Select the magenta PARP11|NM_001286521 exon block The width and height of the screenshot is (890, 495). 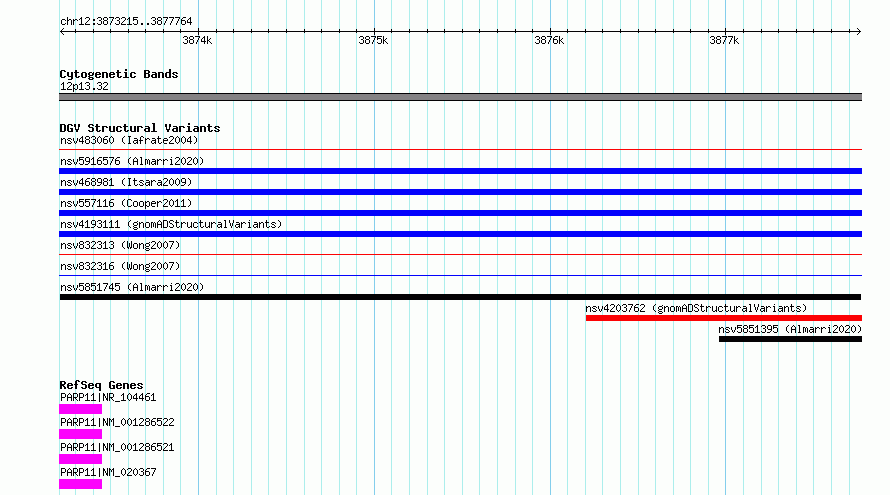81,459
